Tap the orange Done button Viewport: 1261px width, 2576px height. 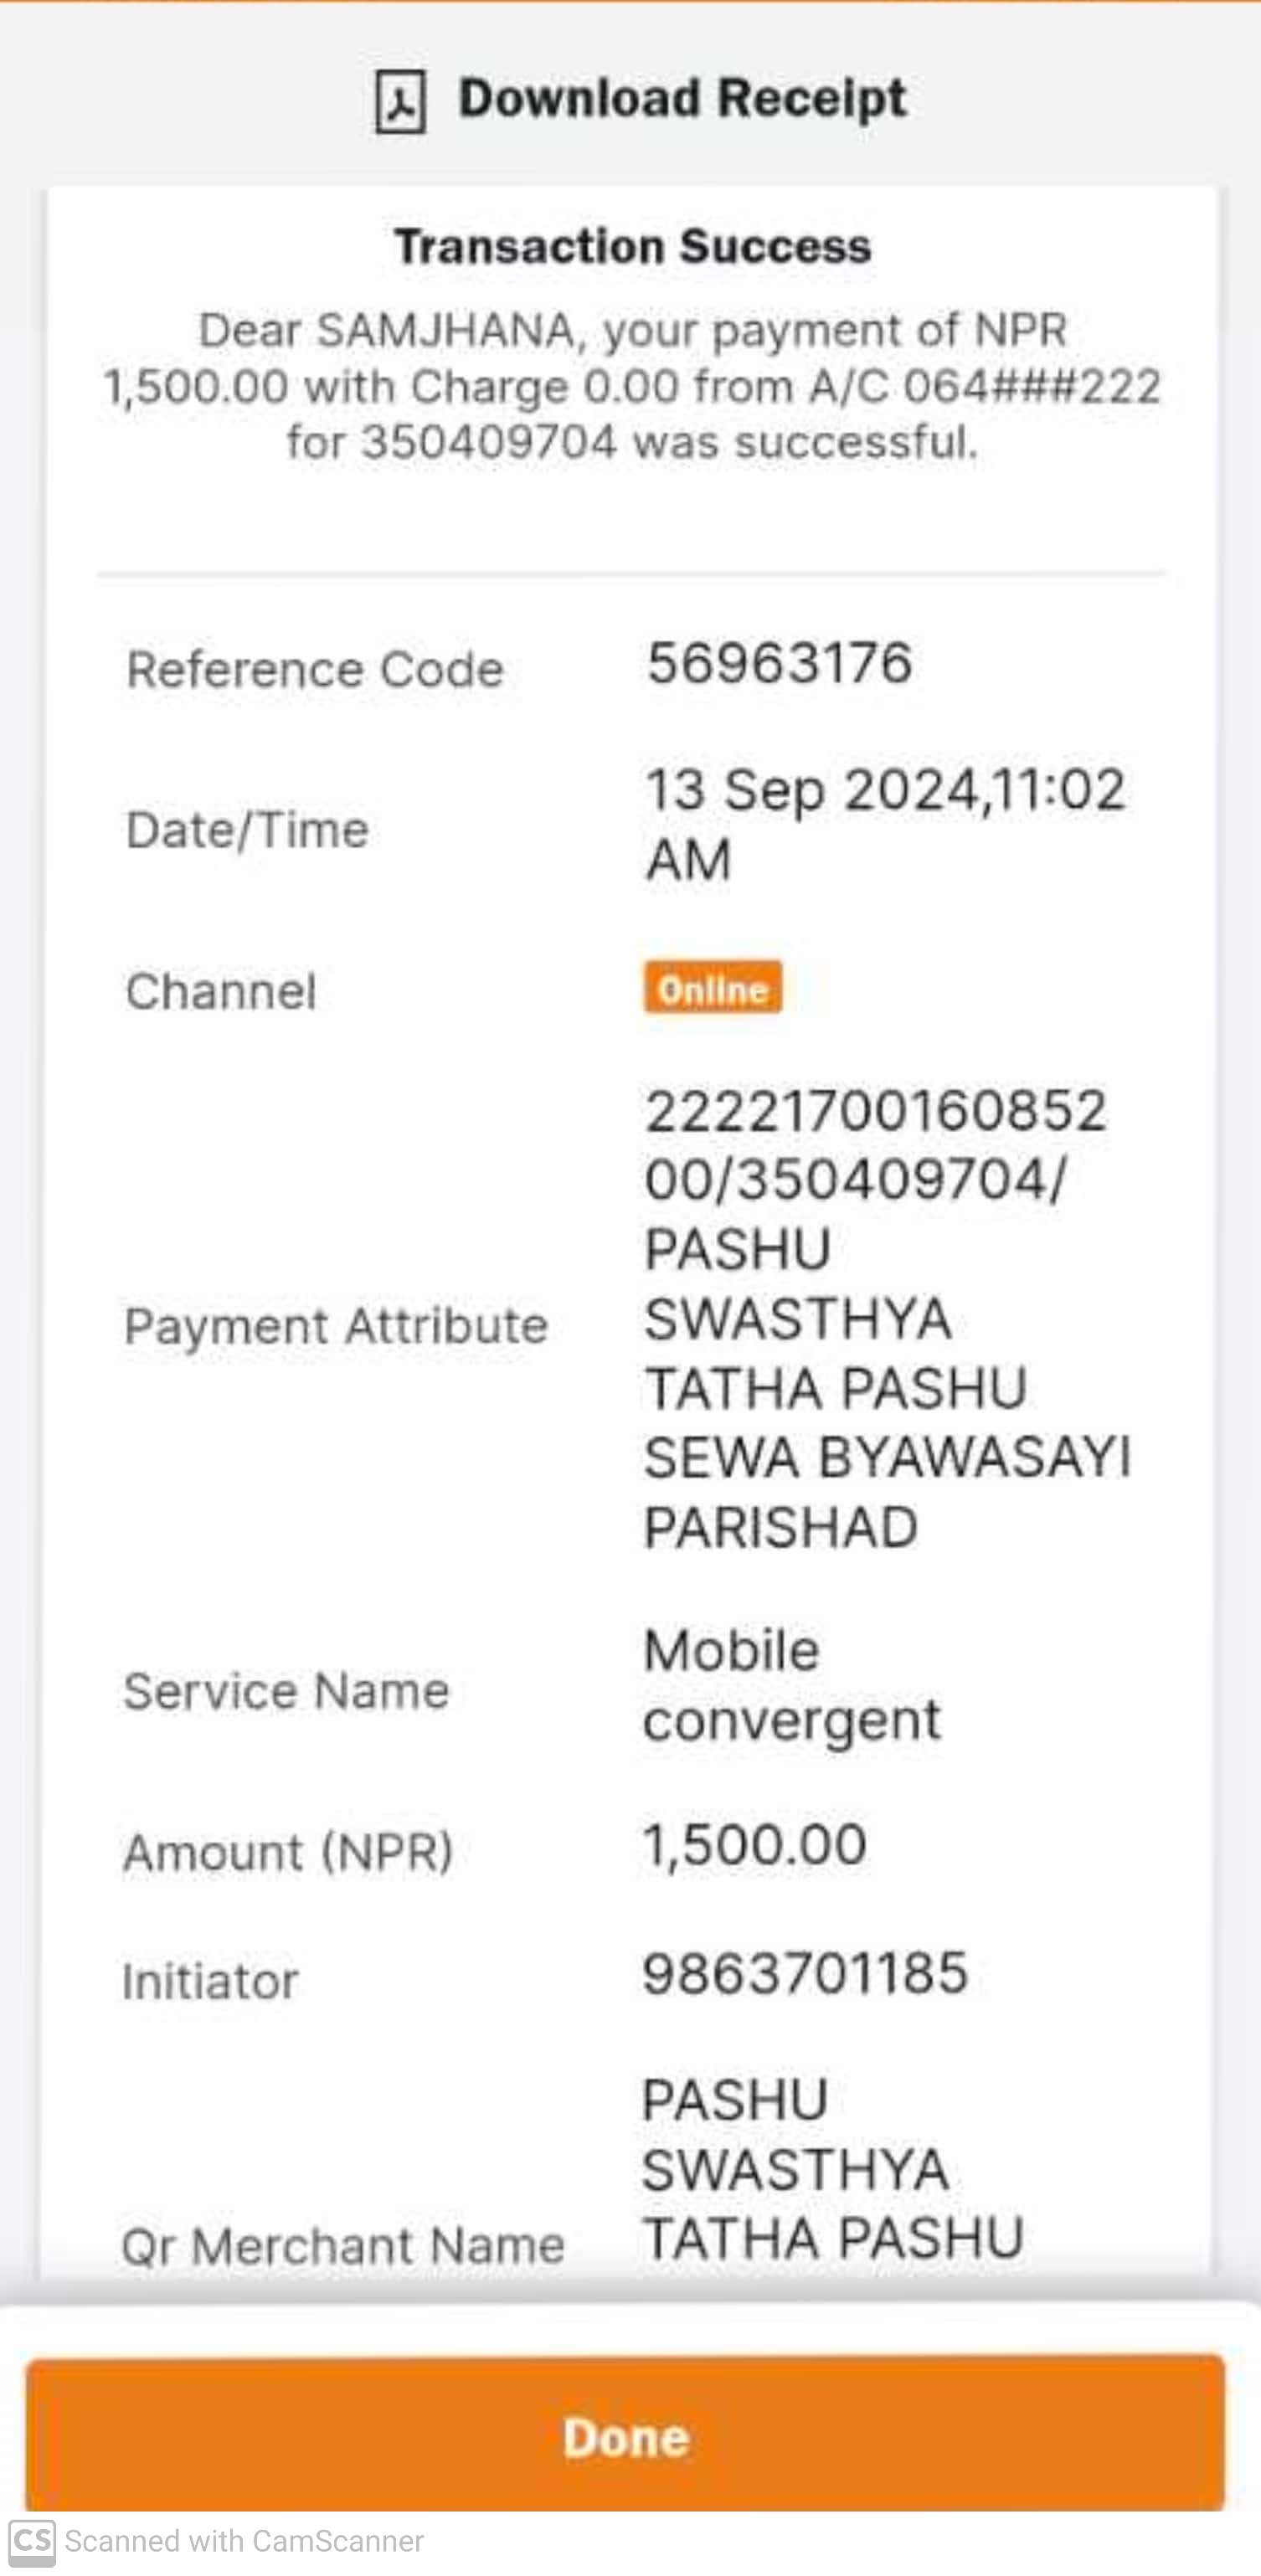(x=626, y=2436)
